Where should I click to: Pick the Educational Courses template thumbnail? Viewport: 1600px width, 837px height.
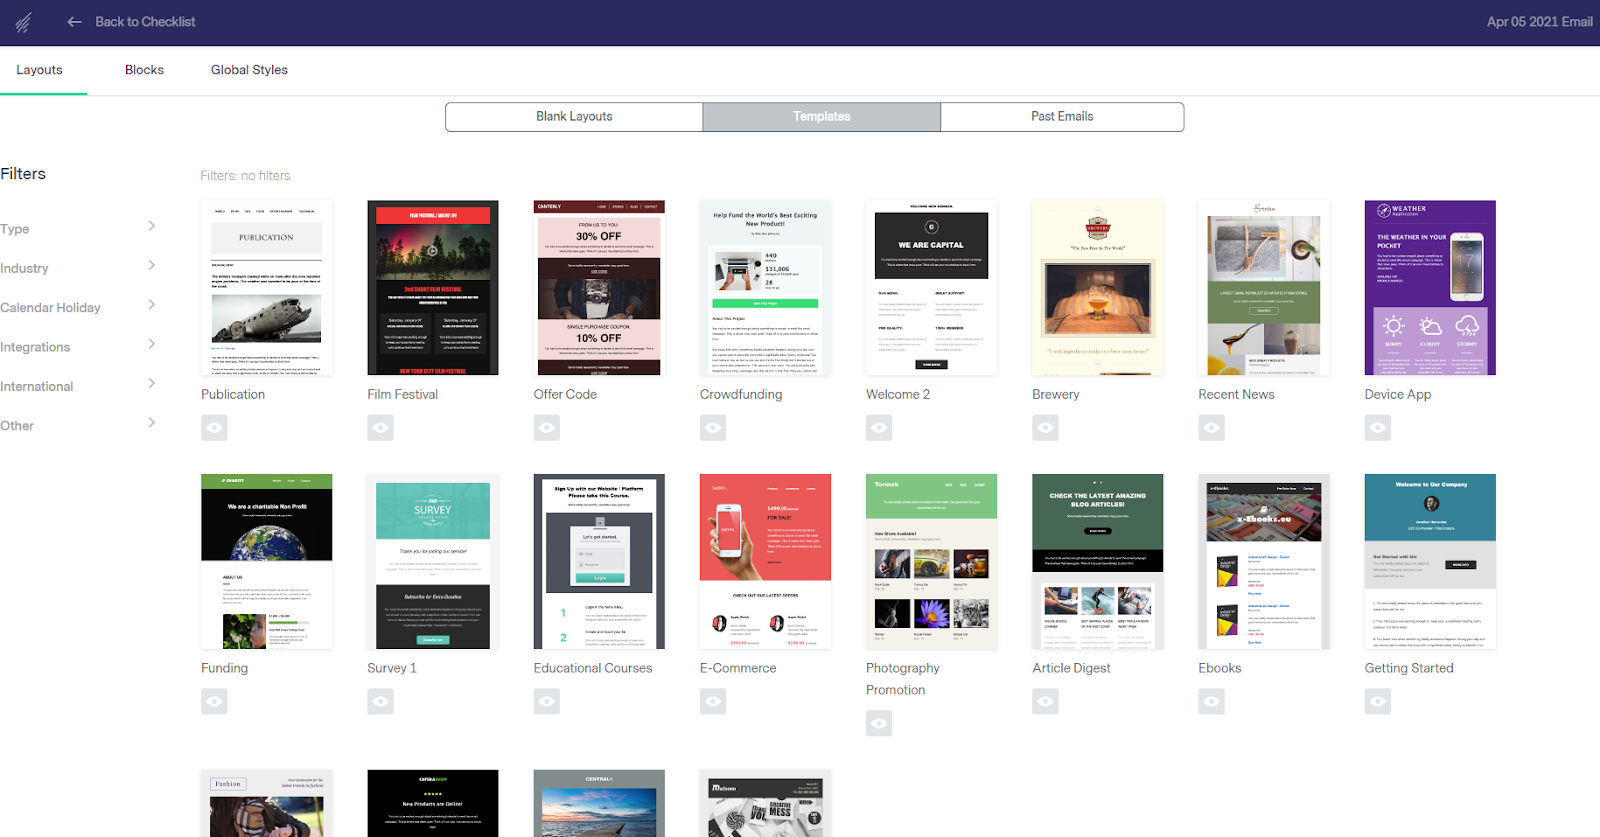tap(599, 562)
